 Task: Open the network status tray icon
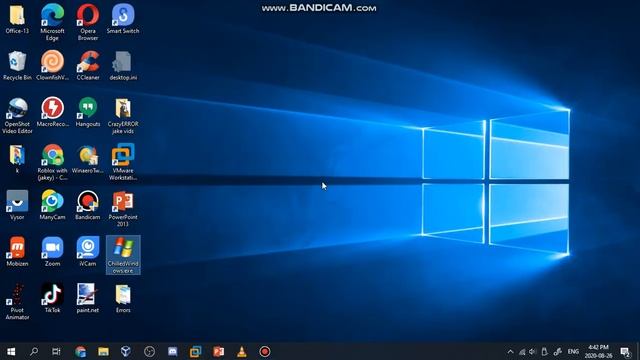[x=522, y=351]
